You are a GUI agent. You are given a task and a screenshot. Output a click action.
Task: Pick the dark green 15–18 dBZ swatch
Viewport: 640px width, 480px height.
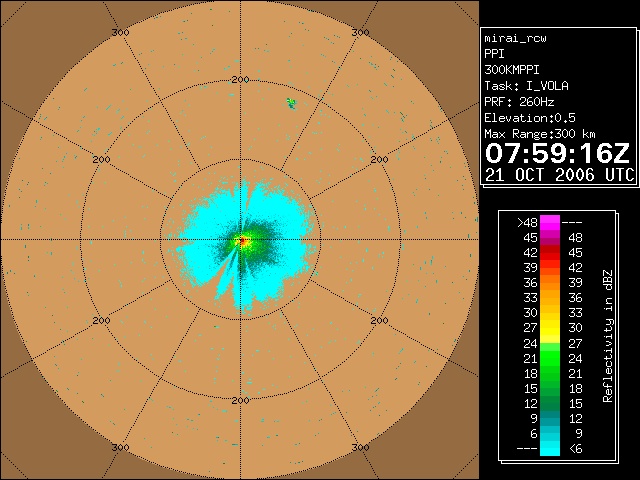point(550,389)
